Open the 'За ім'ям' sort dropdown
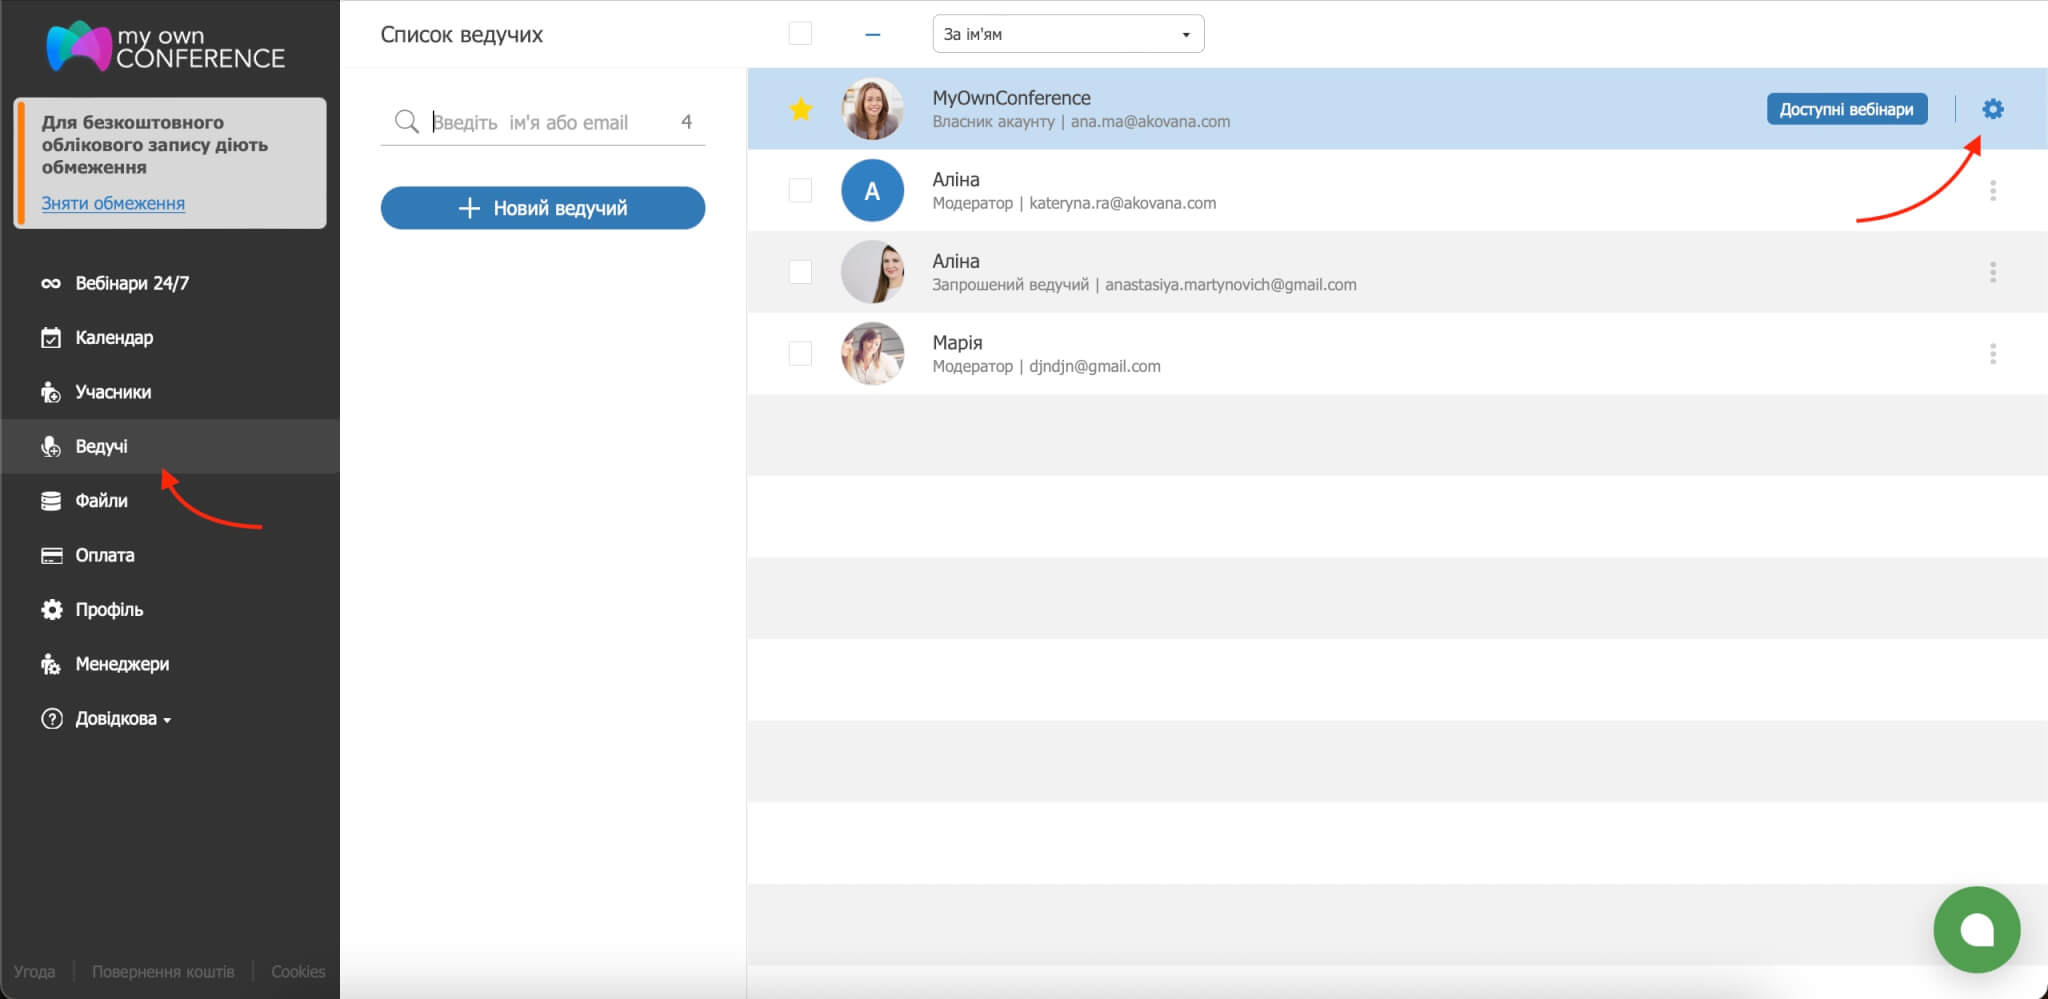 [1067, 34]
